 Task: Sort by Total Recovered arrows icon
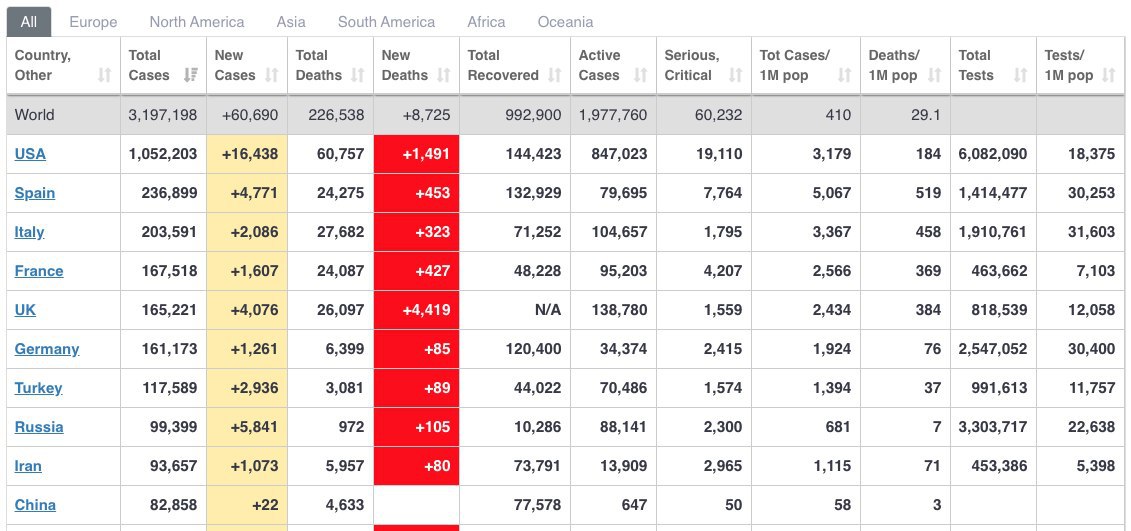click(x=554, y=75)
